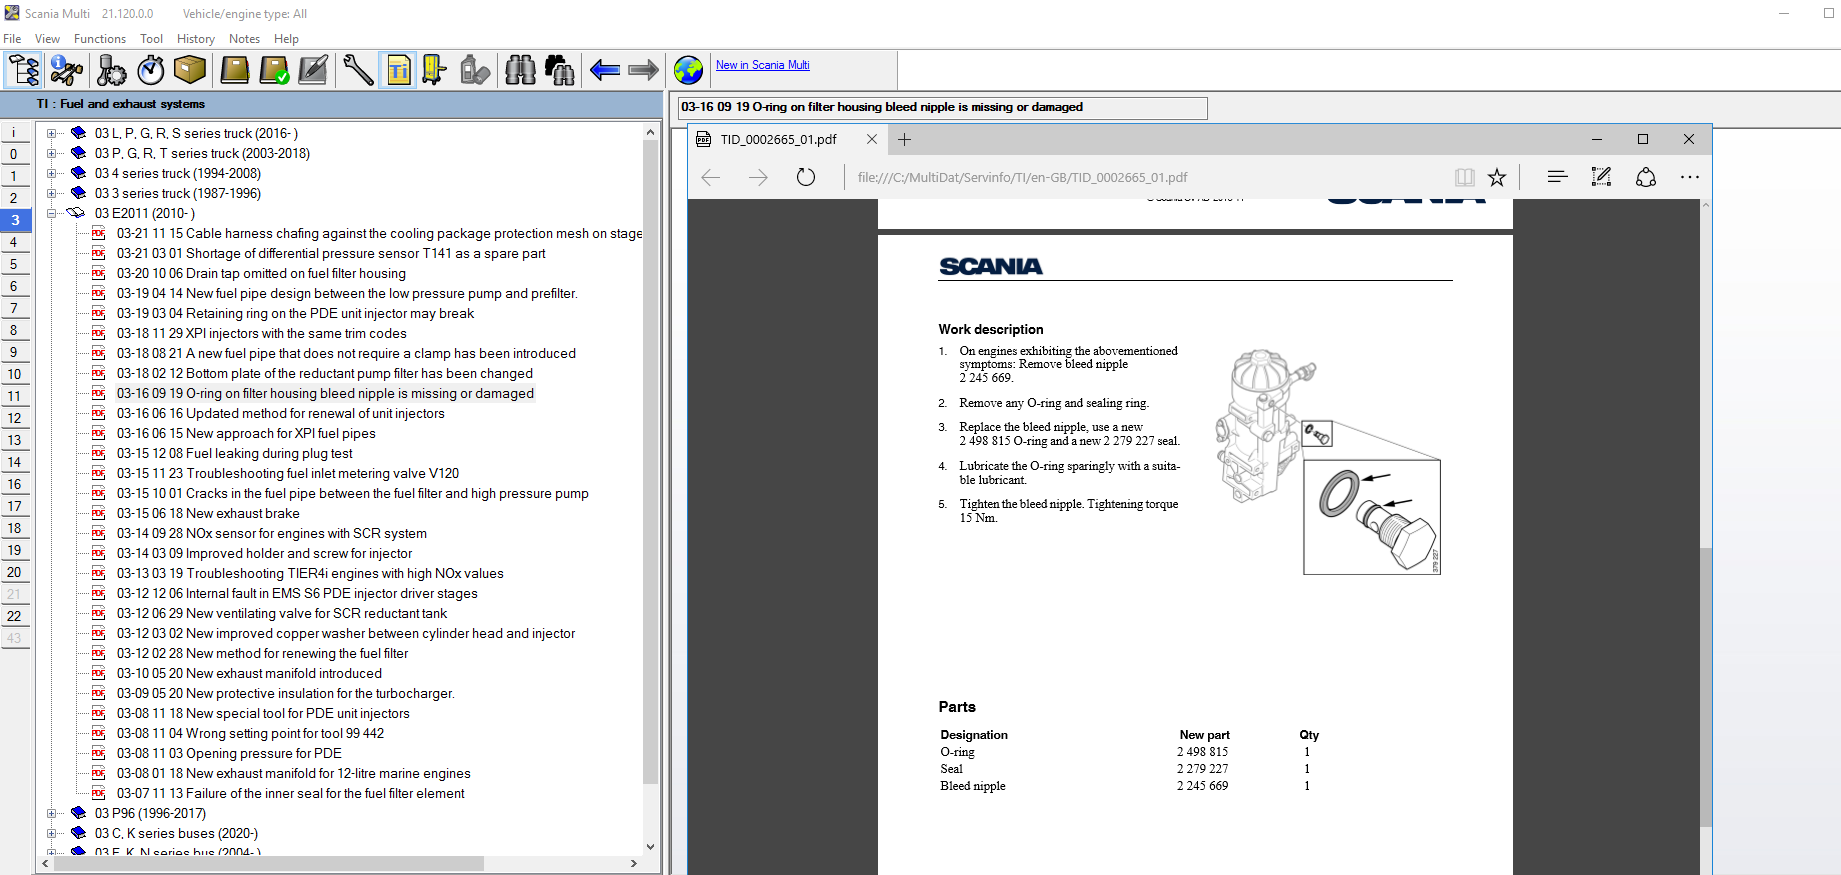The image size is (1841, 875).
Task: Open the History menu
Action: tap(195, 39)
